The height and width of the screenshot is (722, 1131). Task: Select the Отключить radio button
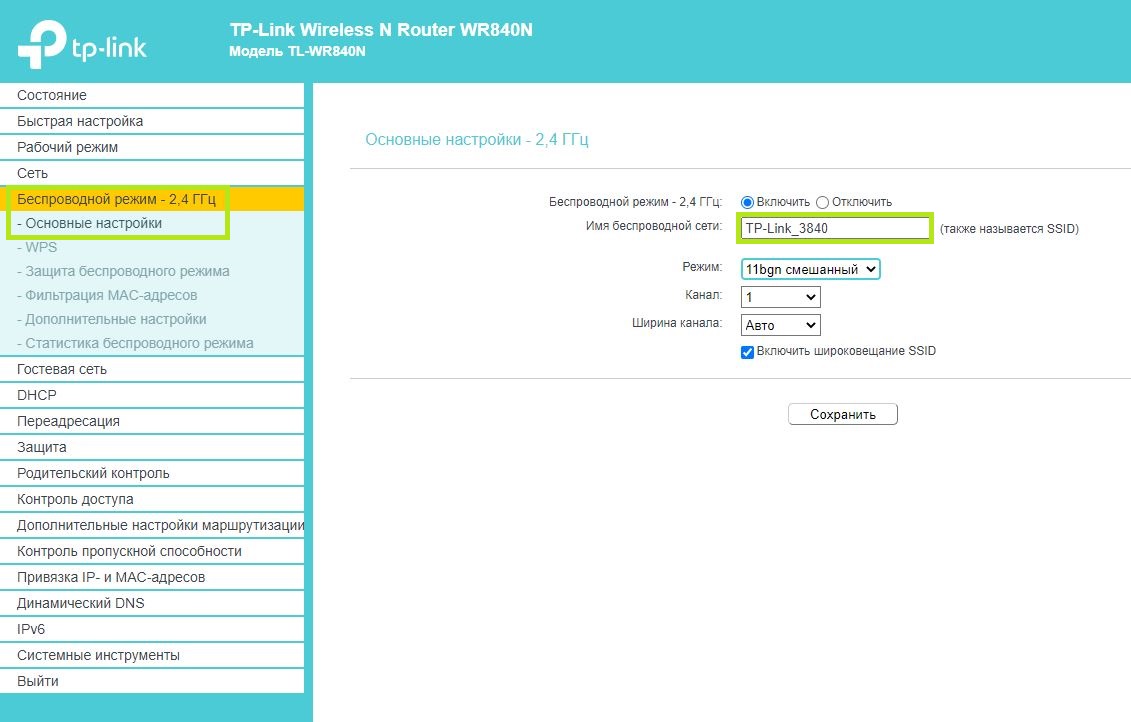point(823,202)
